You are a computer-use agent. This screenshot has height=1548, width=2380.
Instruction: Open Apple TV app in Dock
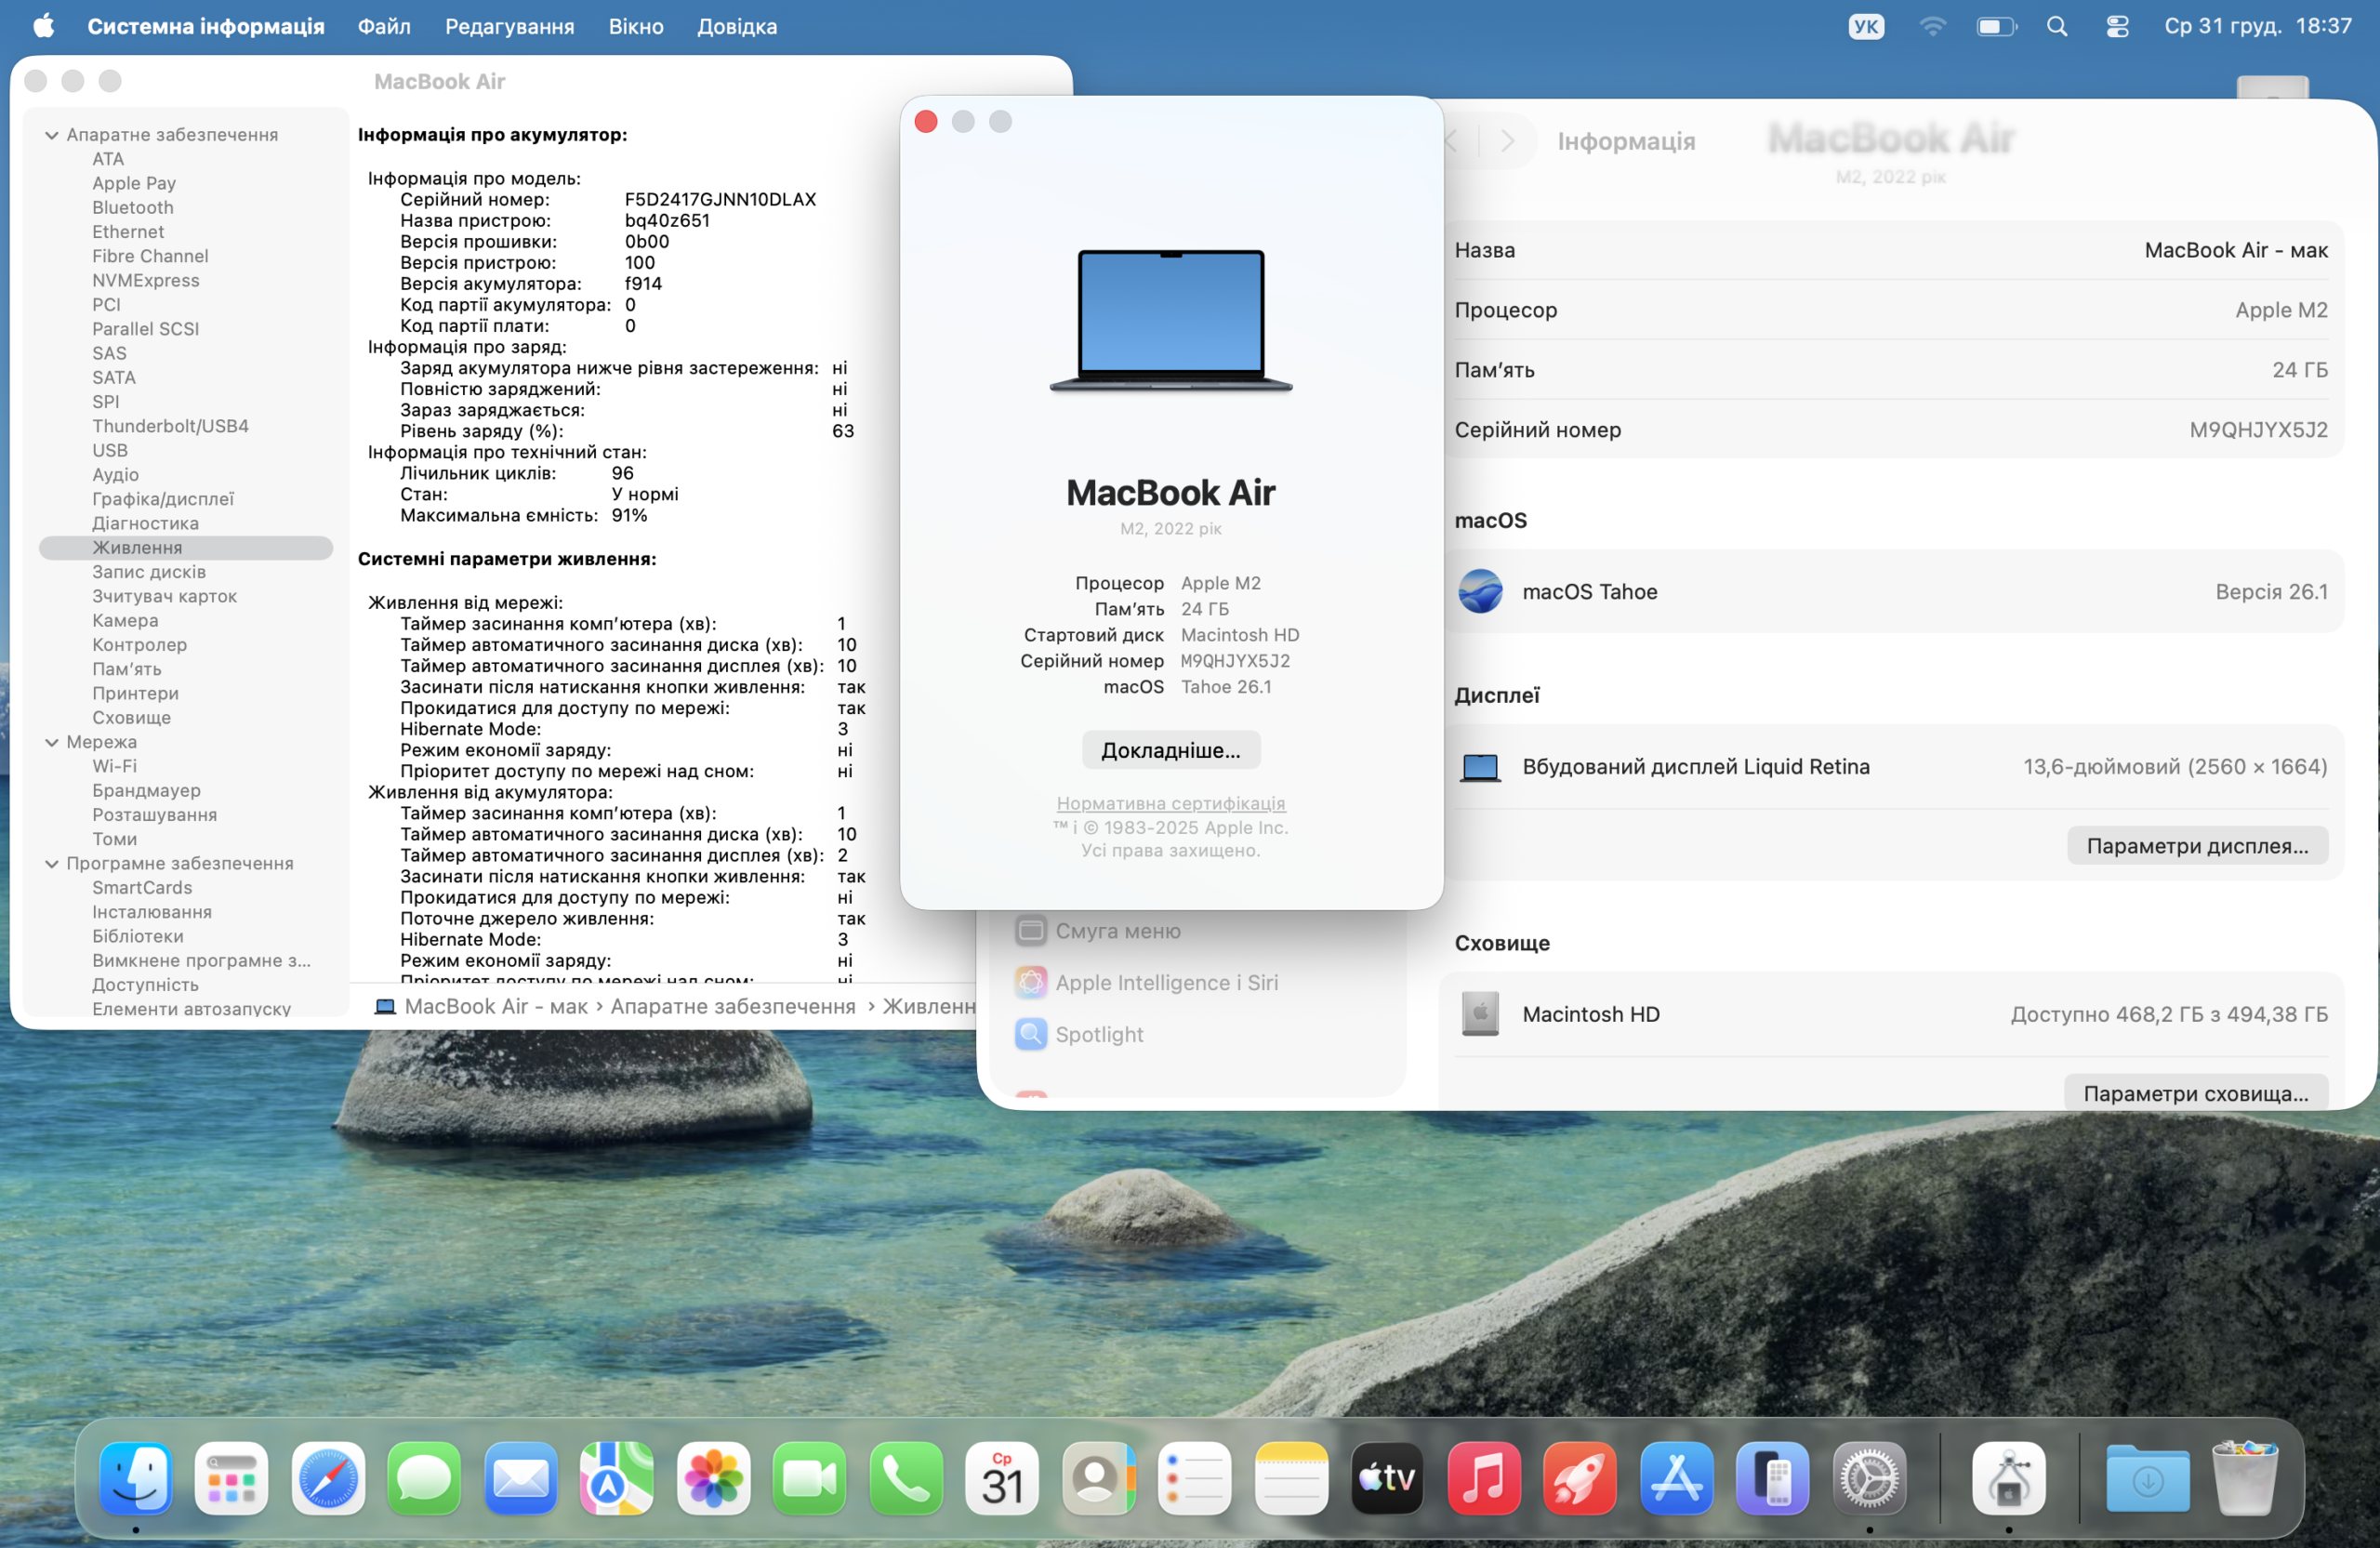coord(1387,1478)
